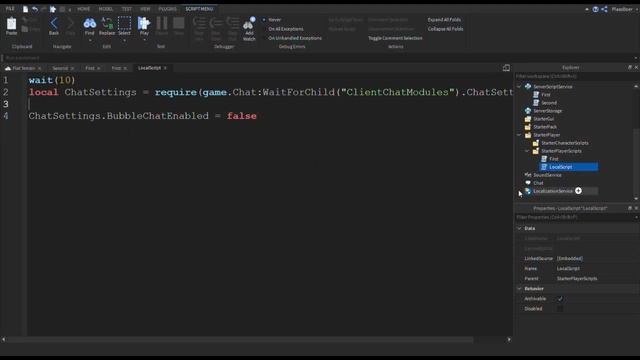This screenshot has height=360, width=640.
Task: Click the Chat service icon in Explorer
Action: 528,183
